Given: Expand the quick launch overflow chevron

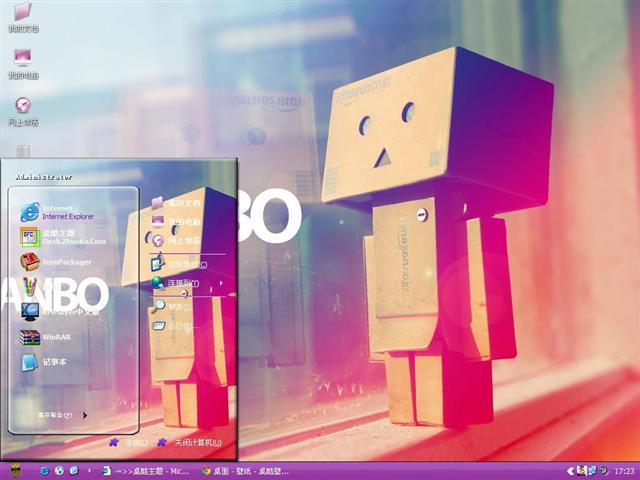Looking at the screenshot, I should (x=89, y=471).
